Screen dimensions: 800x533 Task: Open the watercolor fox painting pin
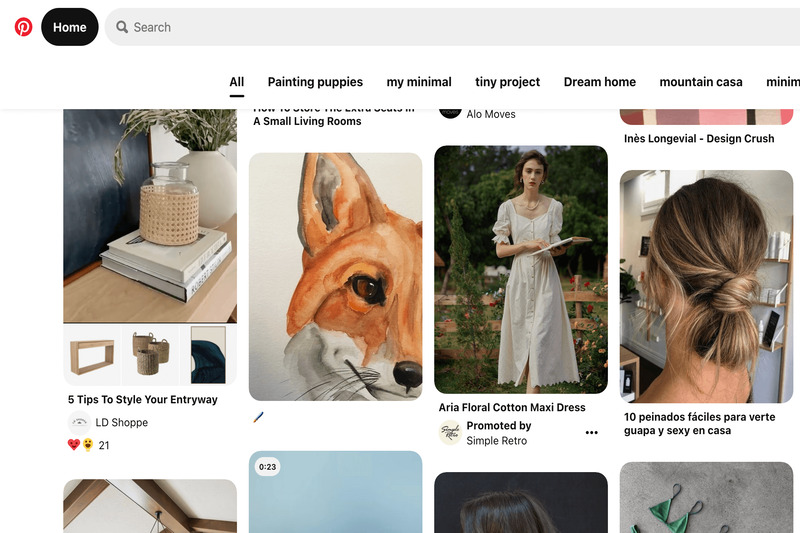pyautogui.click(x=335, y=276)
